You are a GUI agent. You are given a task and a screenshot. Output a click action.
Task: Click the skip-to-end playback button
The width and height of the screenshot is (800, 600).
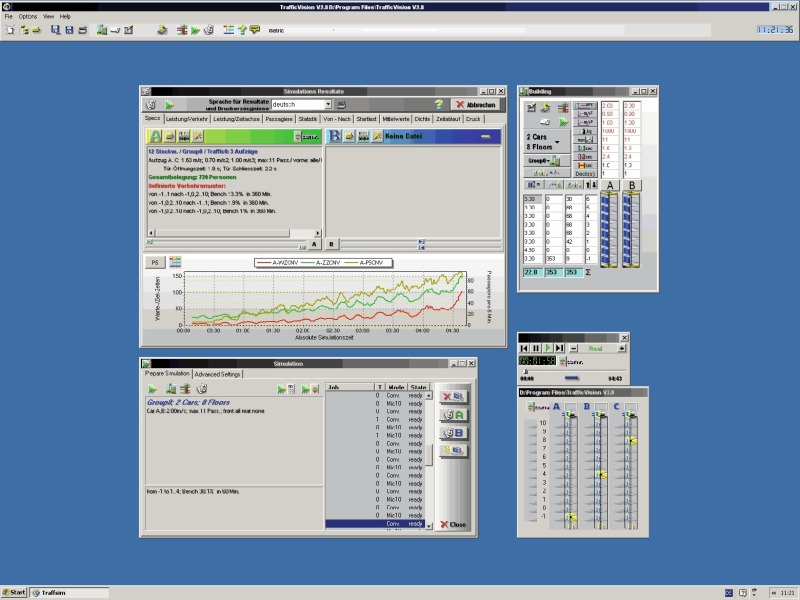[560, 348]
